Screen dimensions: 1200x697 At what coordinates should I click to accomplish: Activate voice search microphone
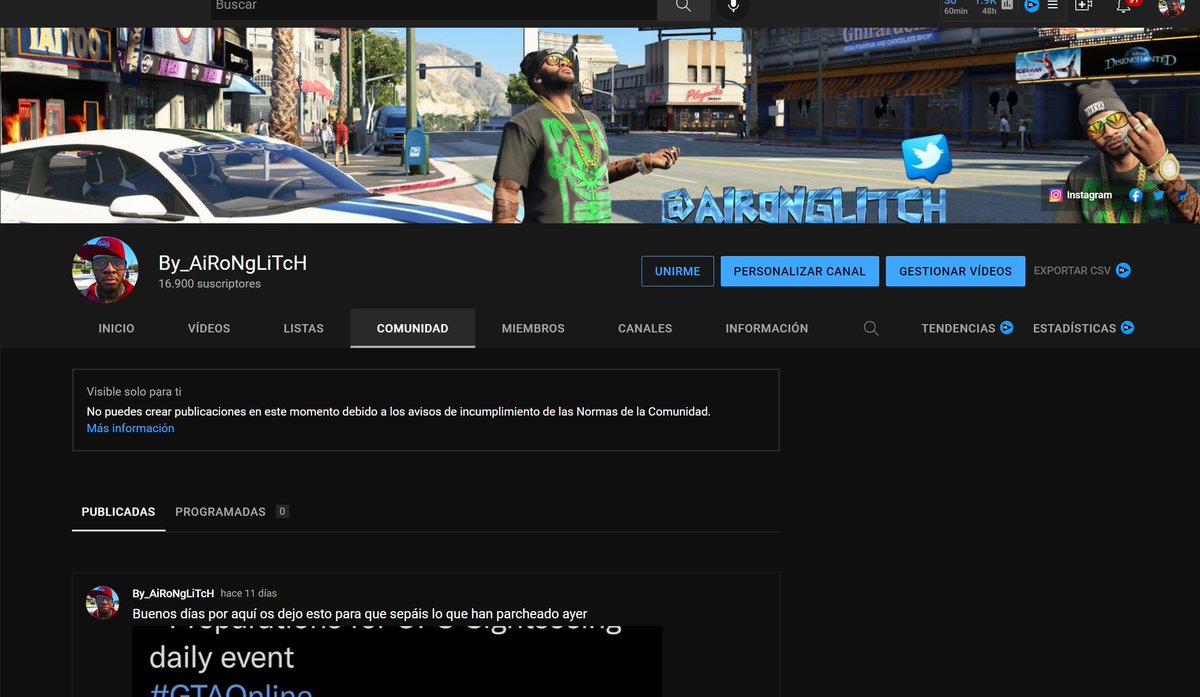pos(733,6)
